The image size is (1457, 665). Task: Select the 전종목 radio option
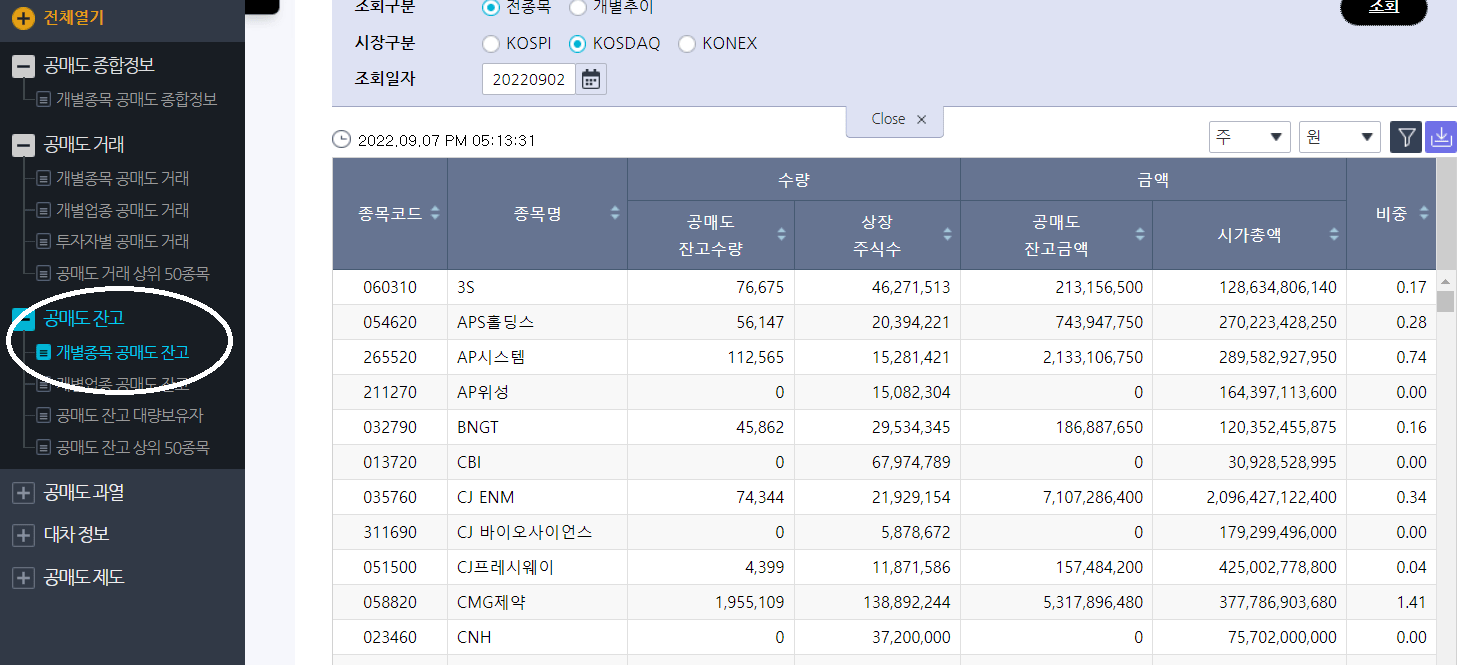[x=490, y=7]
